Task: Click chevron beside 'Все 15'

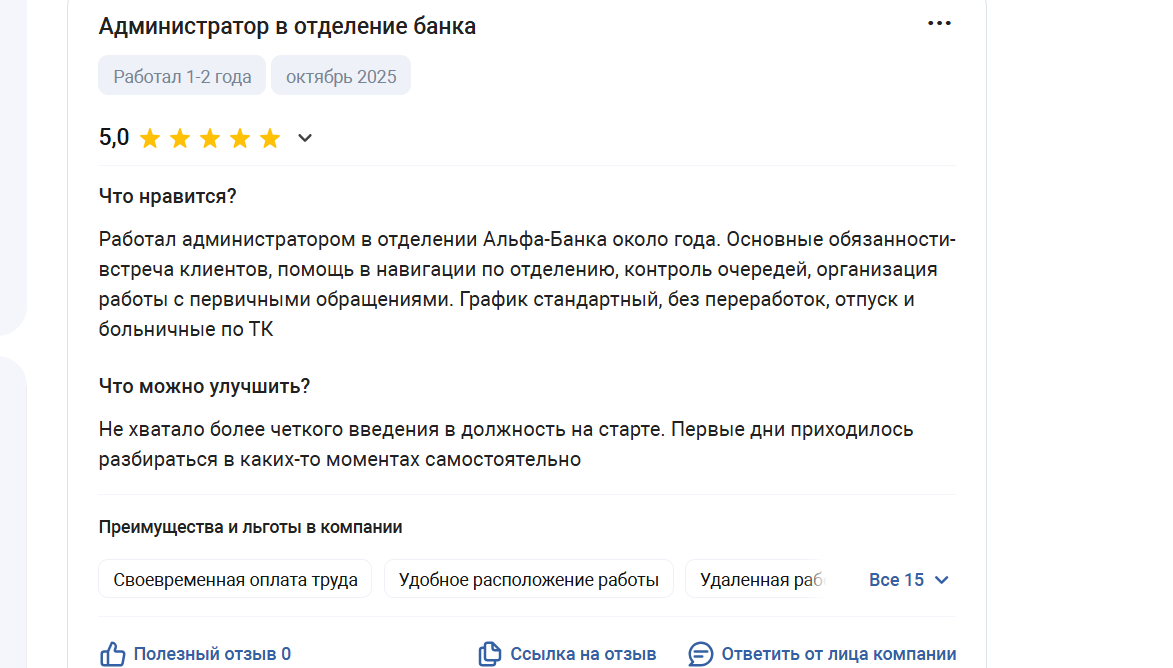Action: click(942, 580)
